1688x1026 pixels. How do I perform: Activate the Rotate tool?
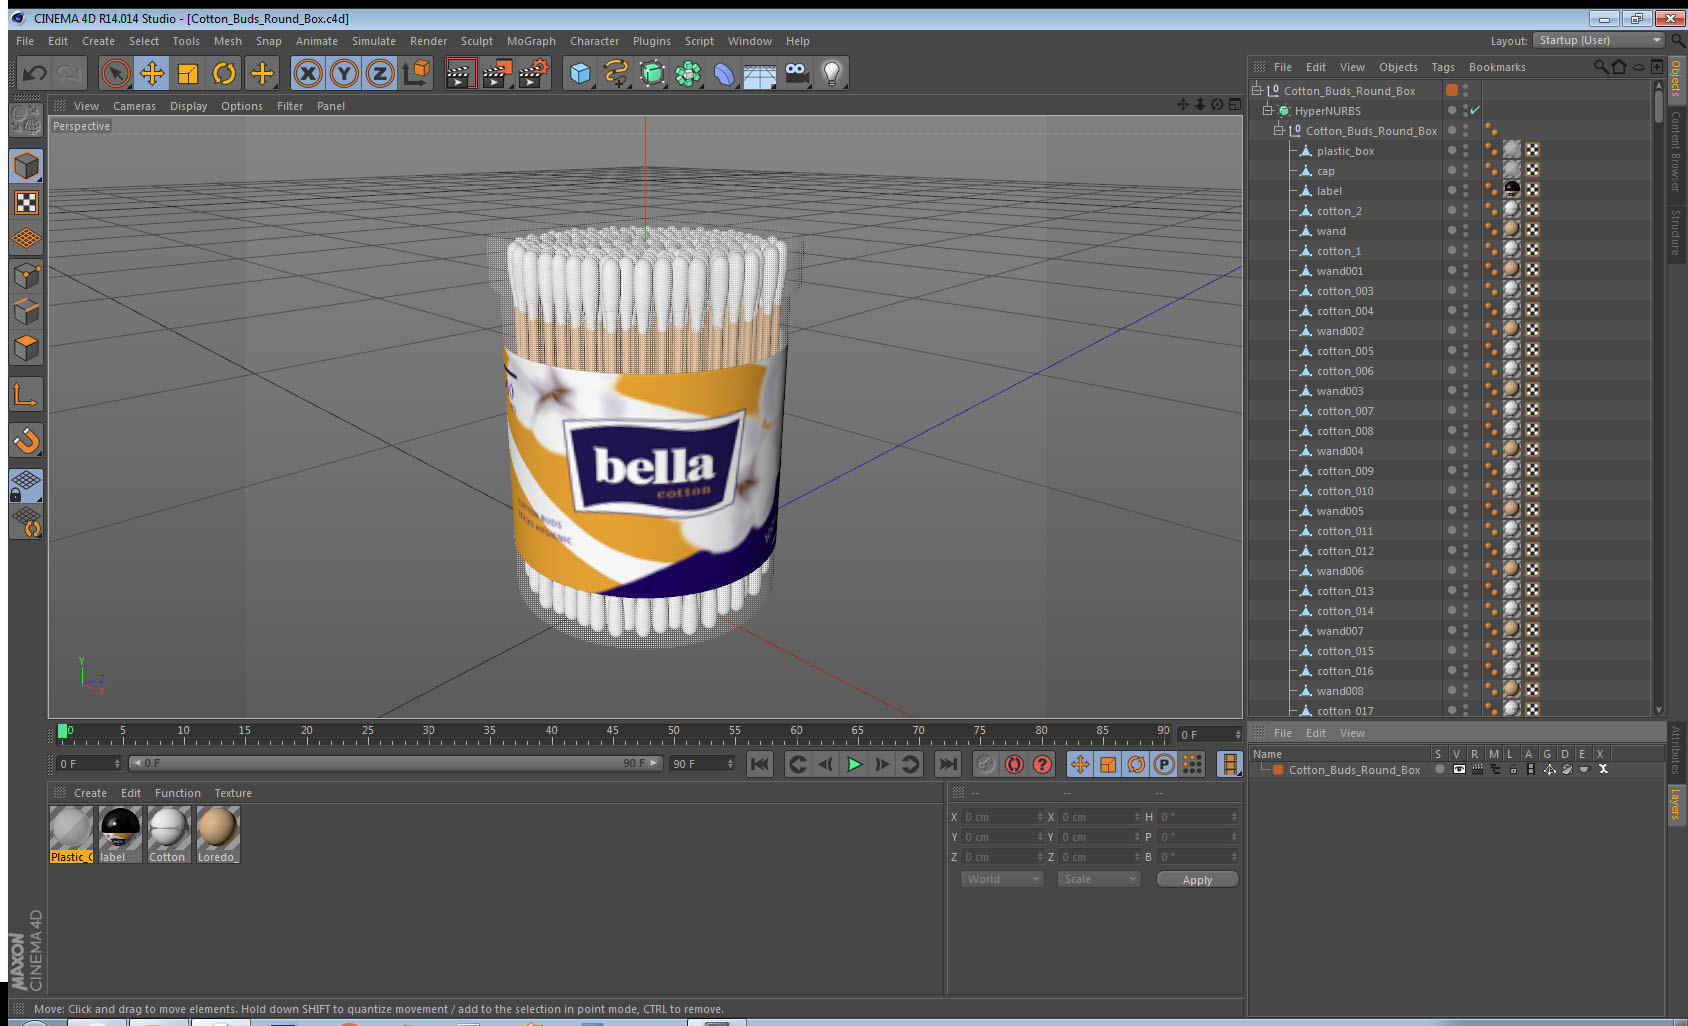tap(225, 73)
